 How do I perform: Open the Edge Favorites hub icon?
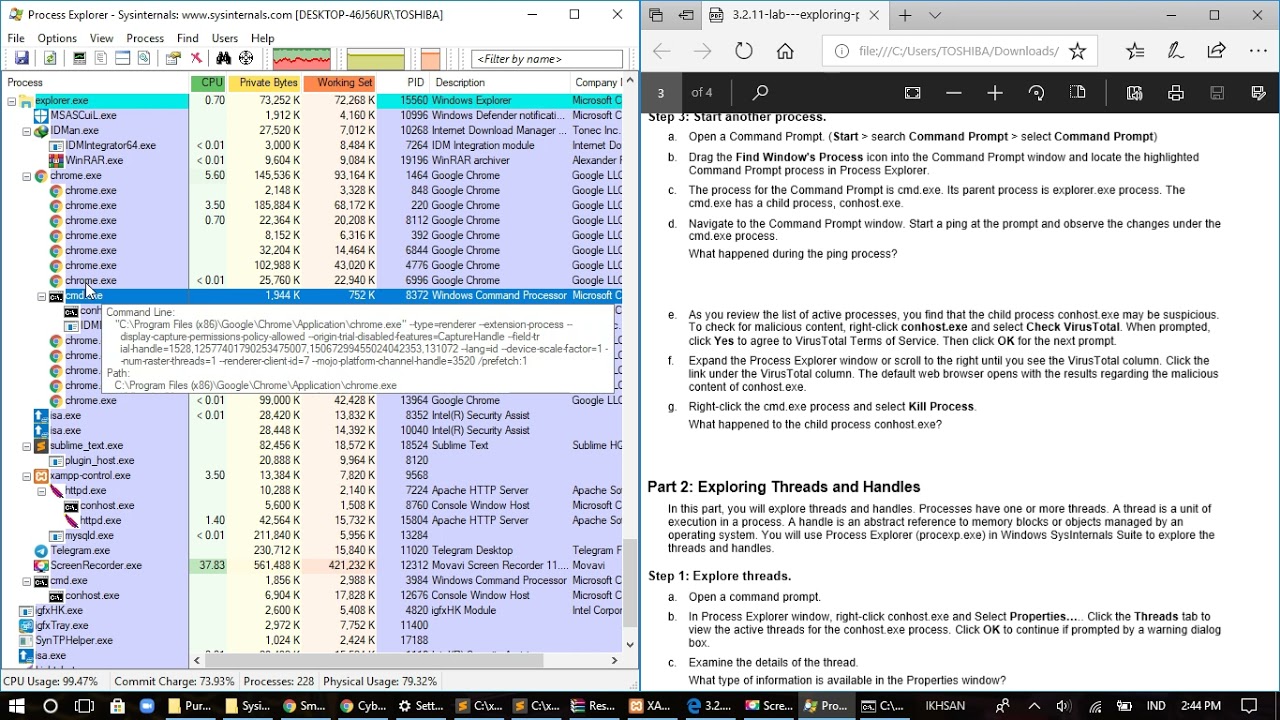(1135, 51)
